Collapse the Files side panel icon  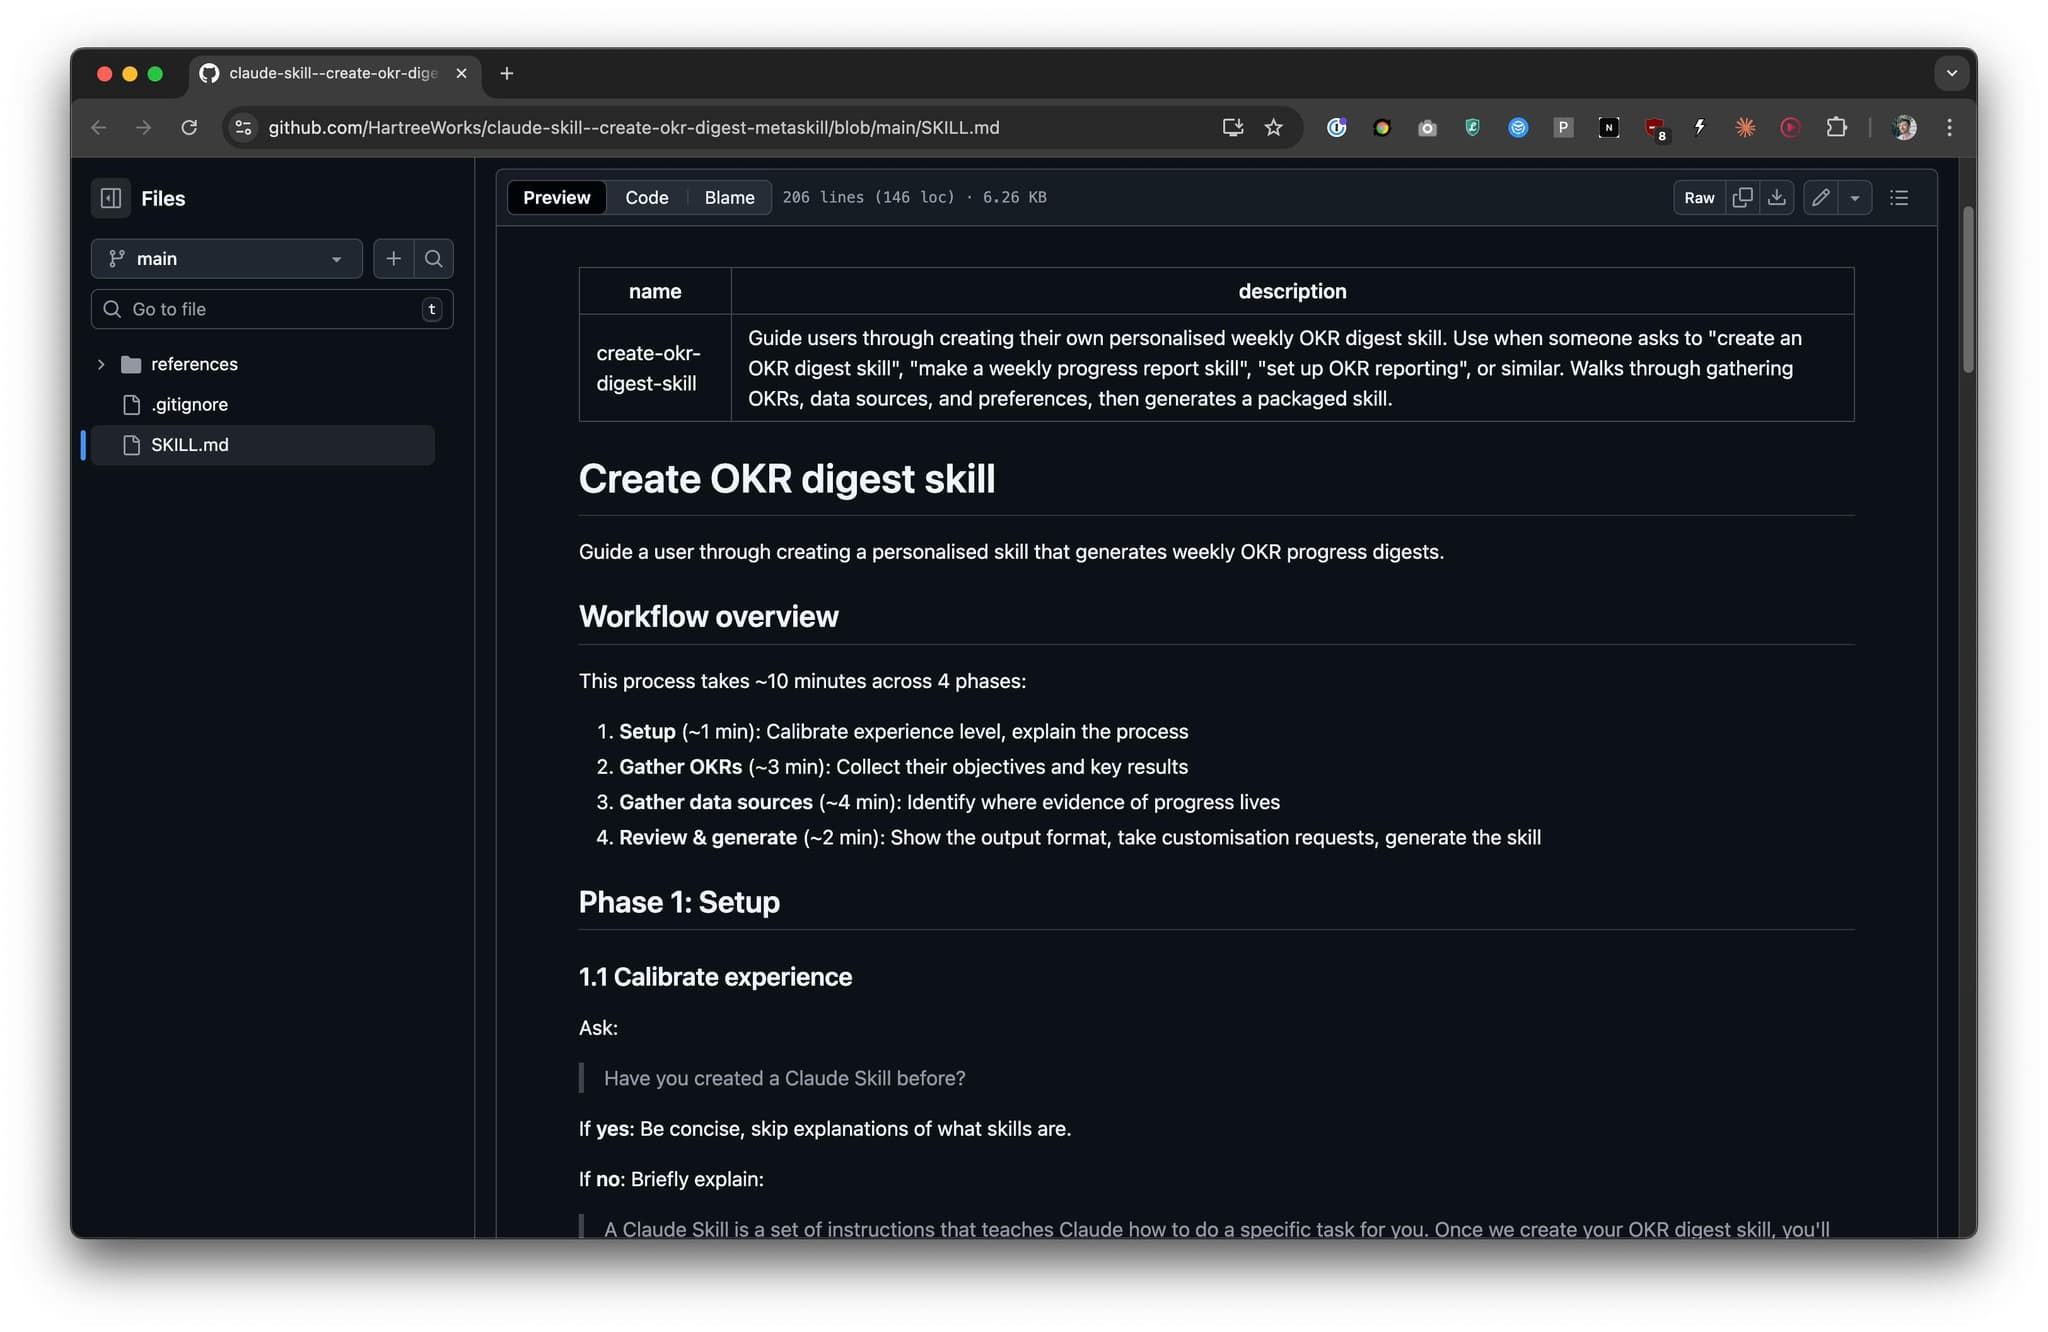(111, 198)
